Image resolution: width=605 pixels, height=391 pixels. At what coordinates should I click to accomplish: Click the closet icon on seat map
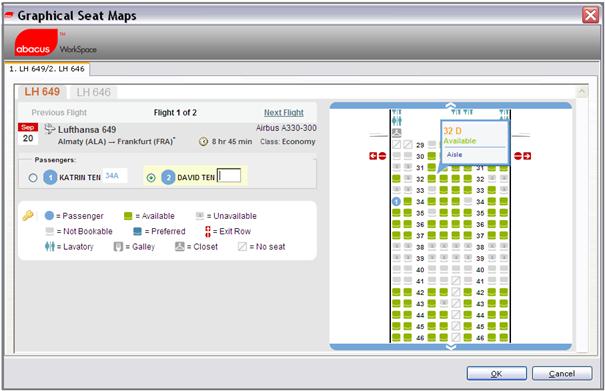point(397,133)
